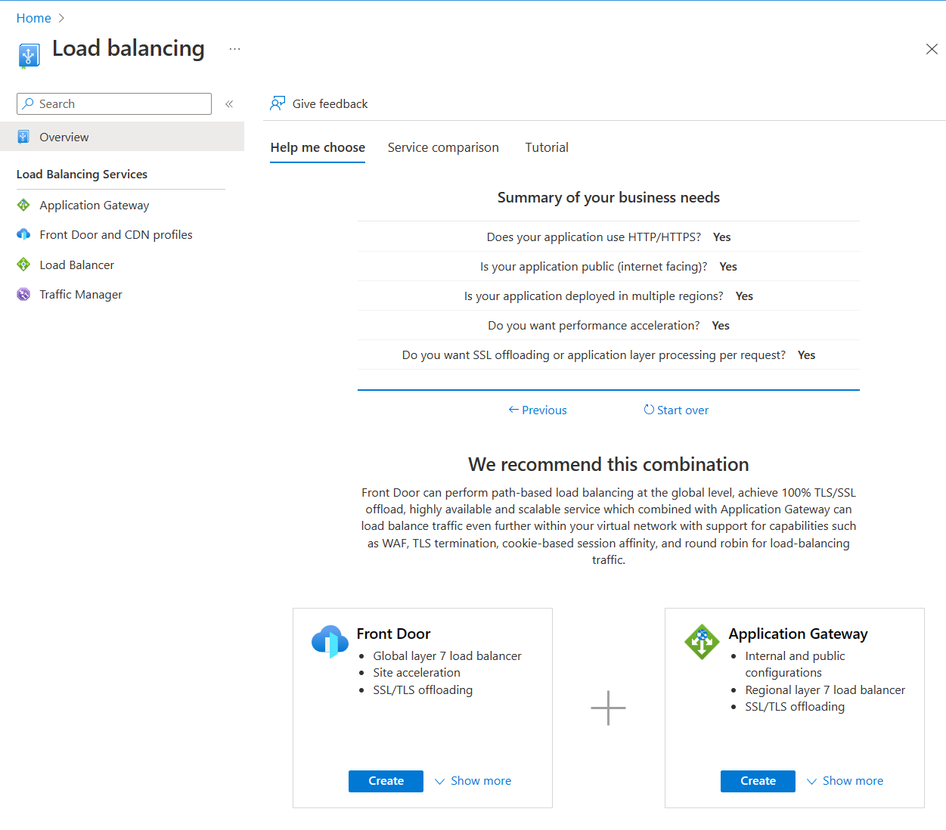Click the Front Door card title
The image size is (946, 830).
[393, 634]
